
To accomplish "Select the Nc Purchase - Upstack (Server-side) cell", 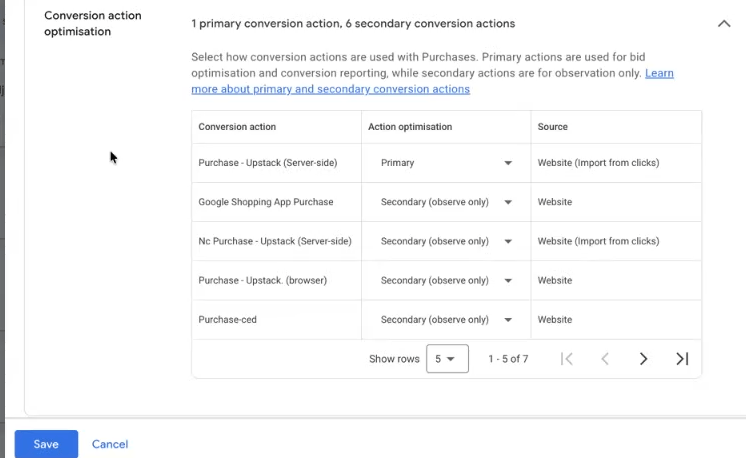I will click(275, 241).
